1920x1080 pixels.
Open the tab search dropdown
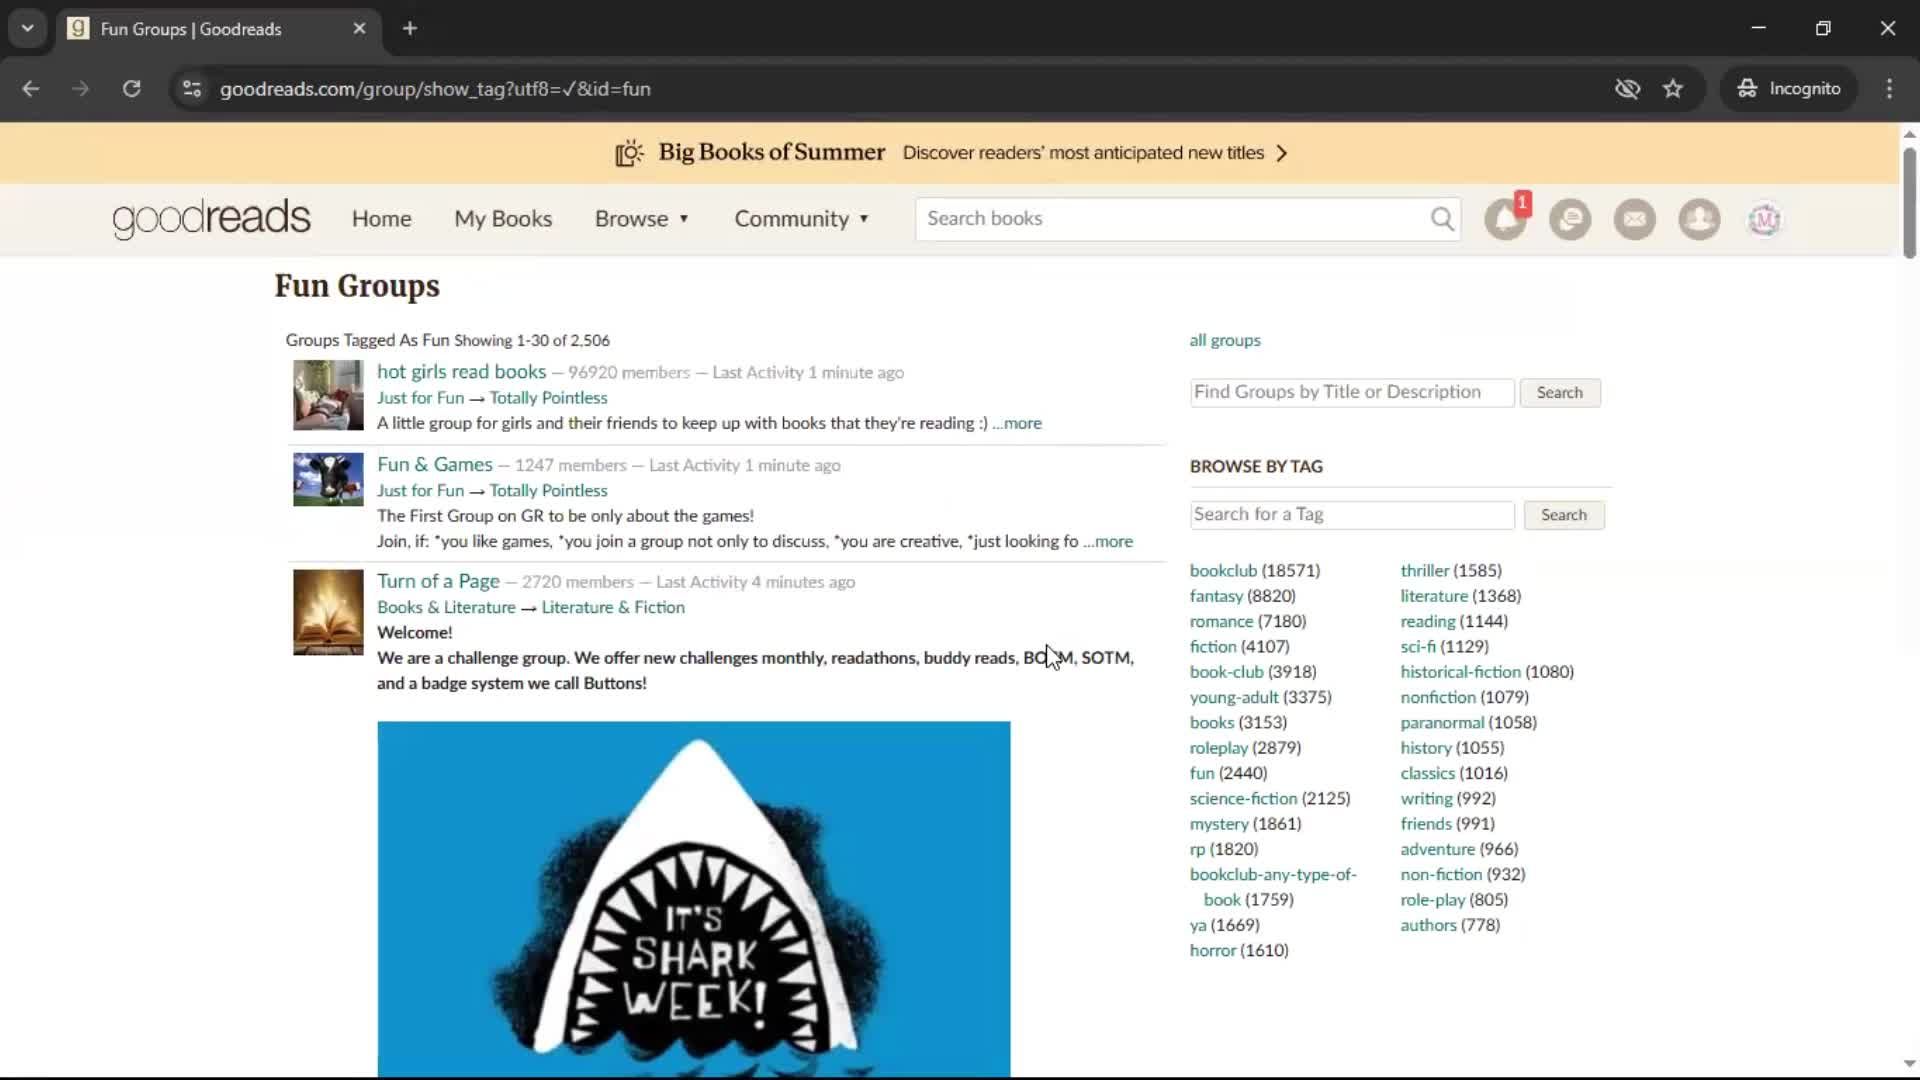click(28, 29)
